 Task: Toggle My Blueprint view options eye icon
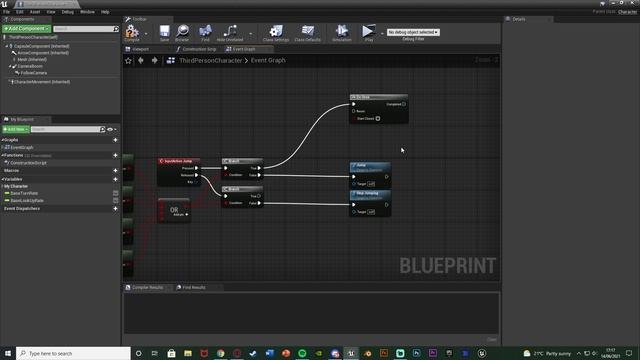click(110, 129)
